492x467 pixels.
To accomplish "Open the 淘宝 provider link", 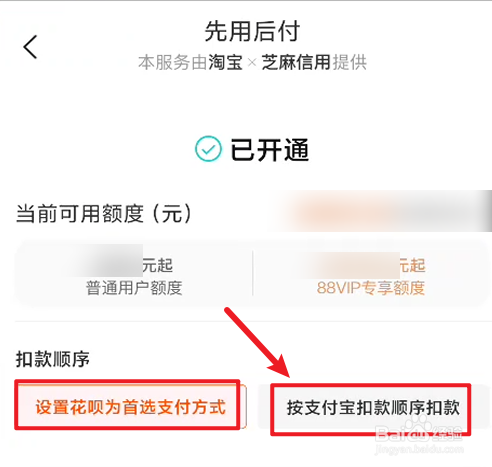I will tap(225, 62).
